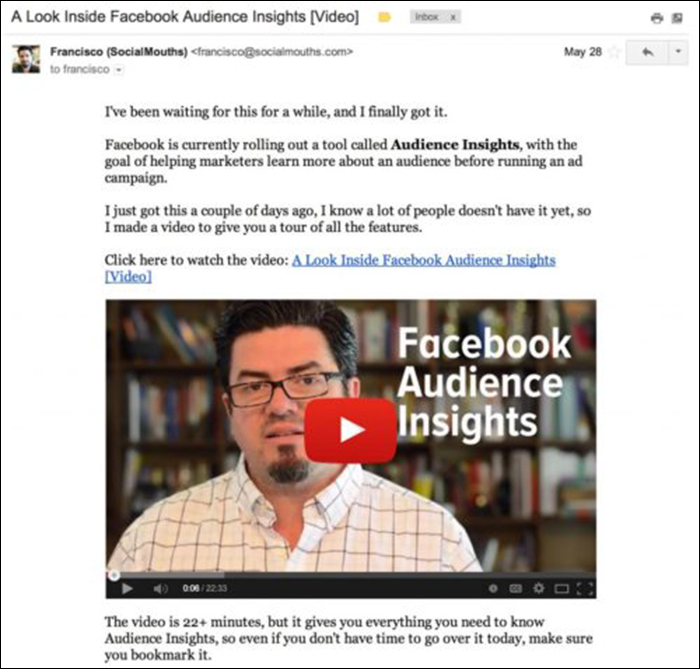Open the video settings gear
Screen dimensions: 700x669
[x=539, y=588]
